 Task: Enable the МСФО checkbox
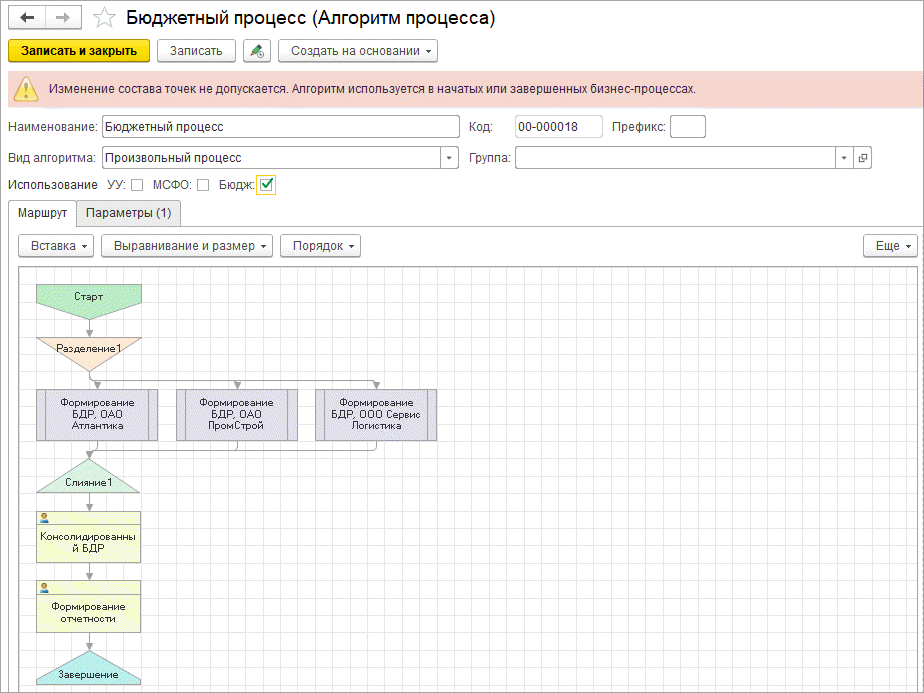pos(203,185)
